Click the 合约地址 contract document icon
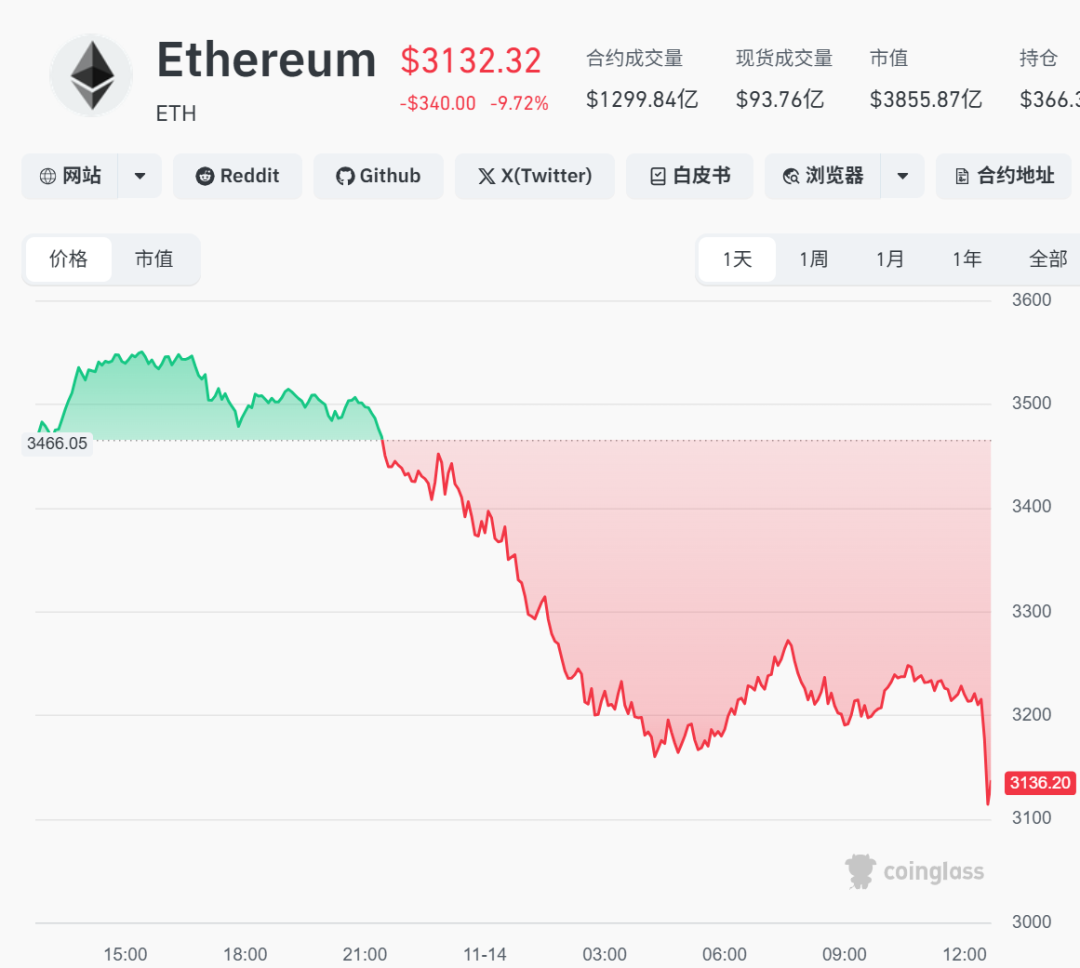 click(962, 177)
